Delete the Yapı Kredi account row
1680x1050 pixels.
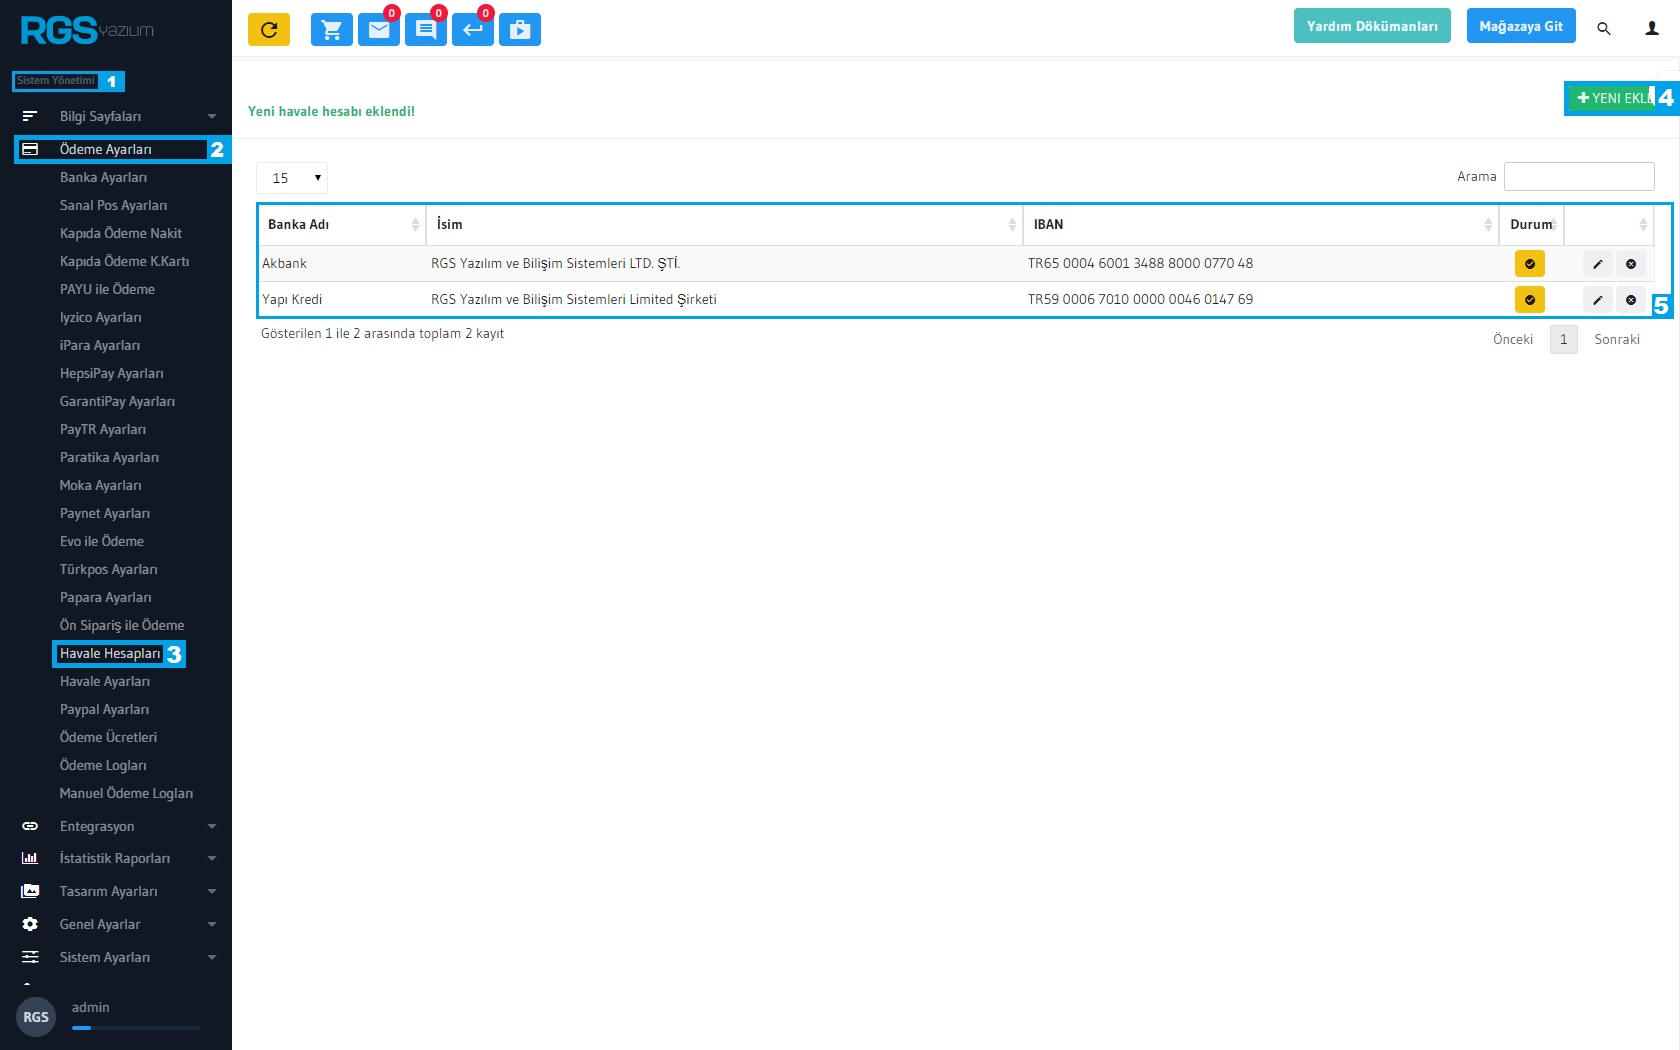tap(1631, 300)
